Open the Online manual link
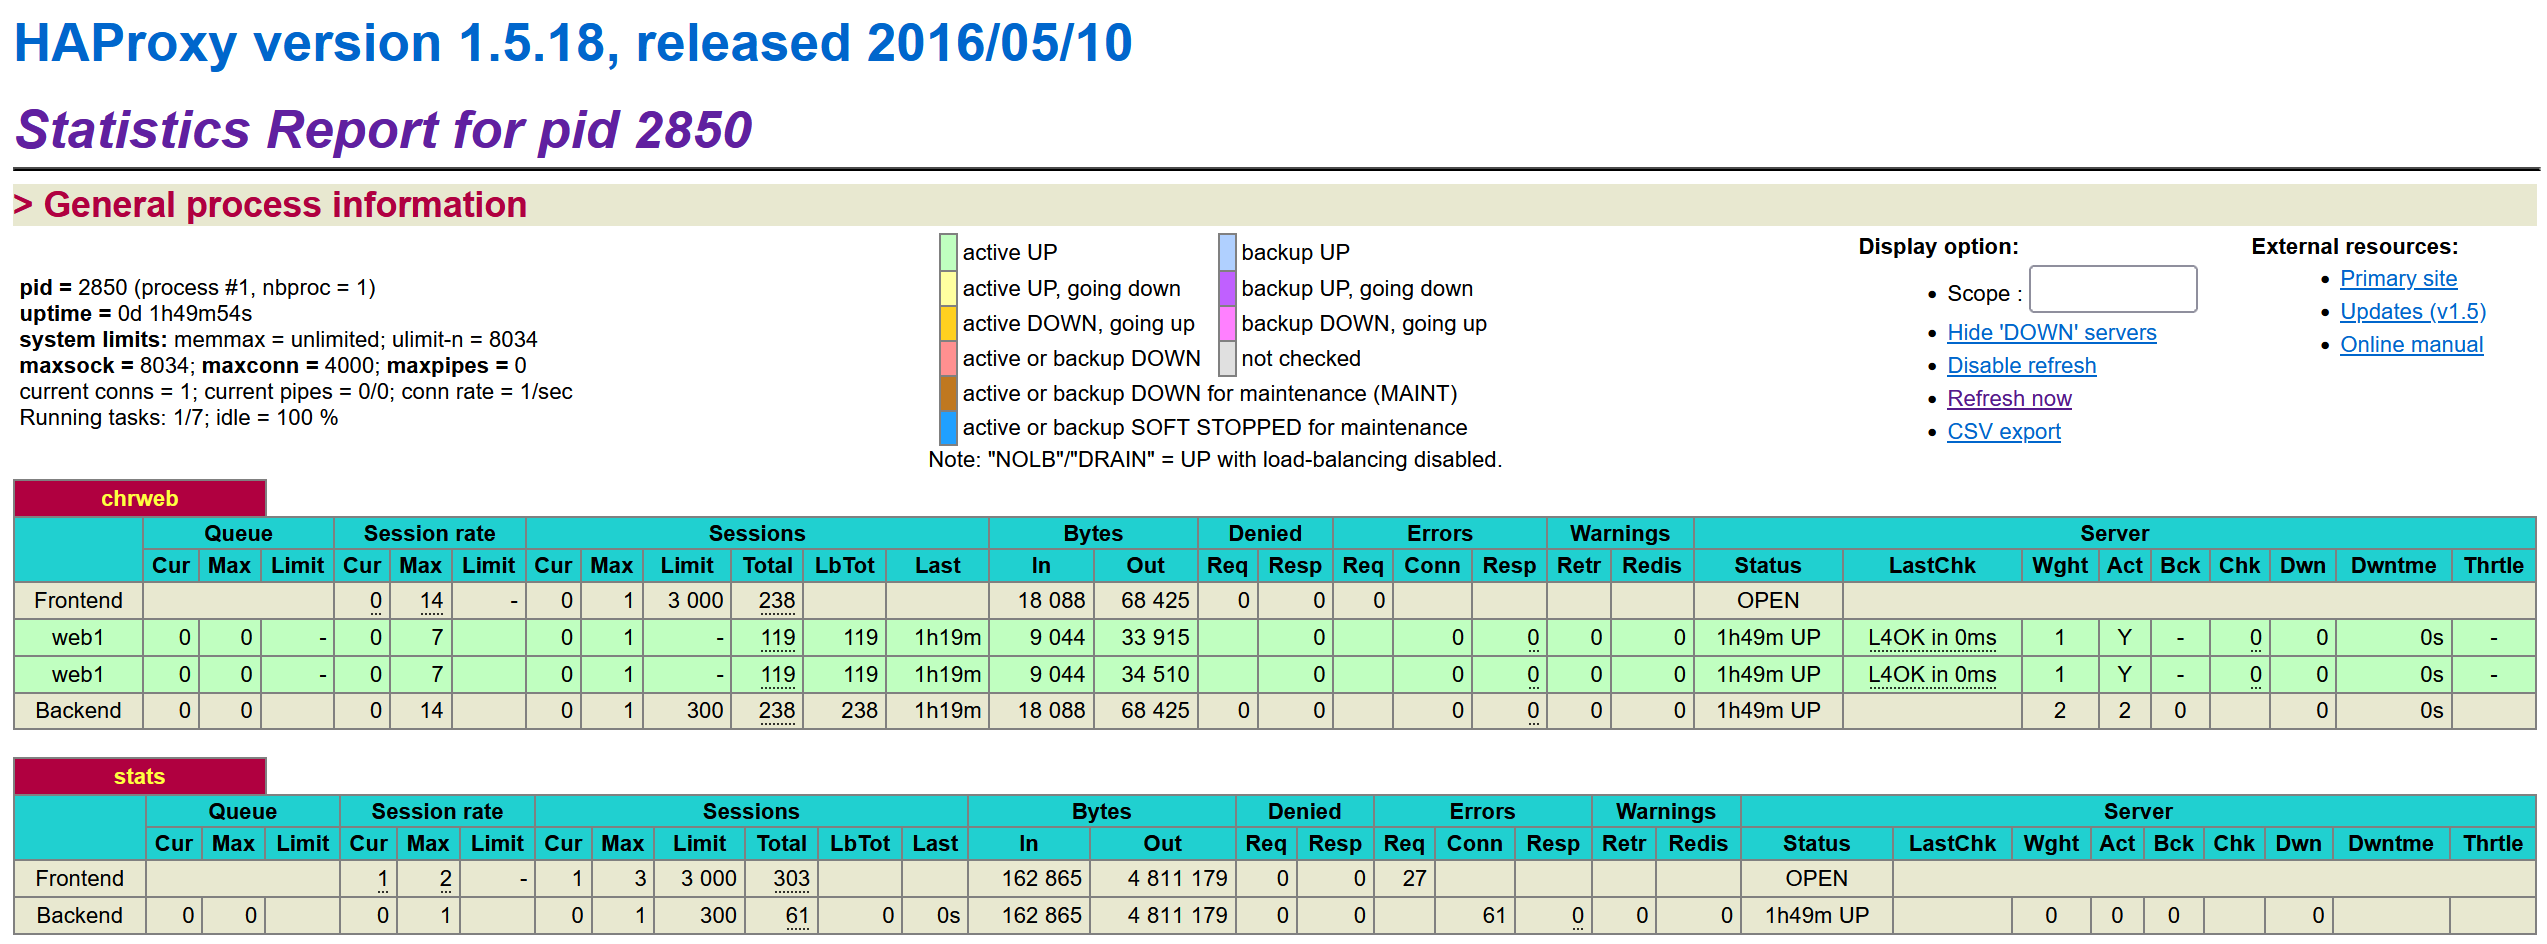This screenshot has width=2547, height=944. coord(2411,345)
